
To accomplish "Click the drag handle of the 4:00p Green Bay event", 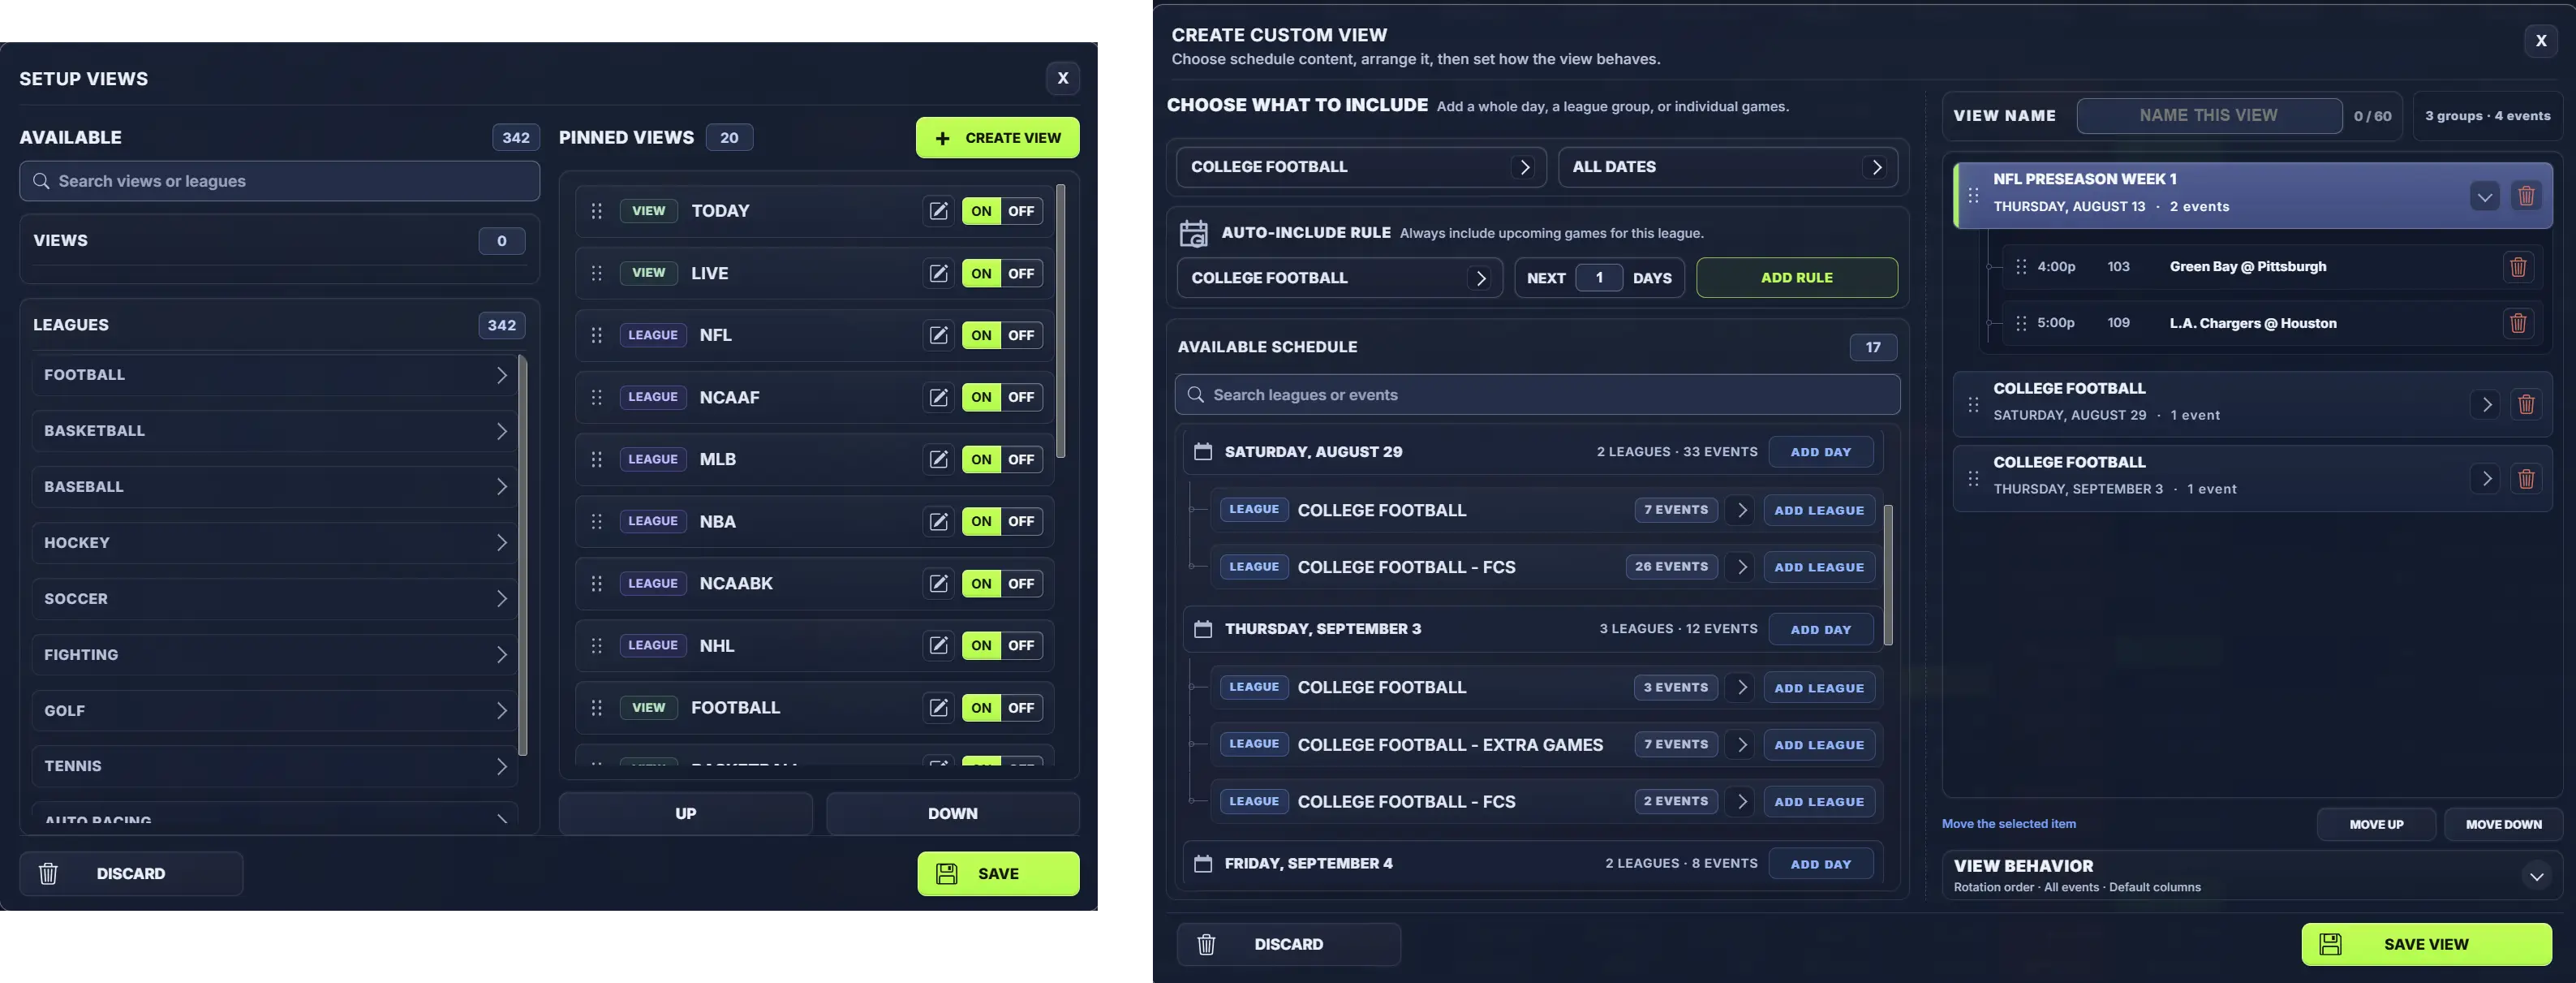I will (x=2021, y=267).
